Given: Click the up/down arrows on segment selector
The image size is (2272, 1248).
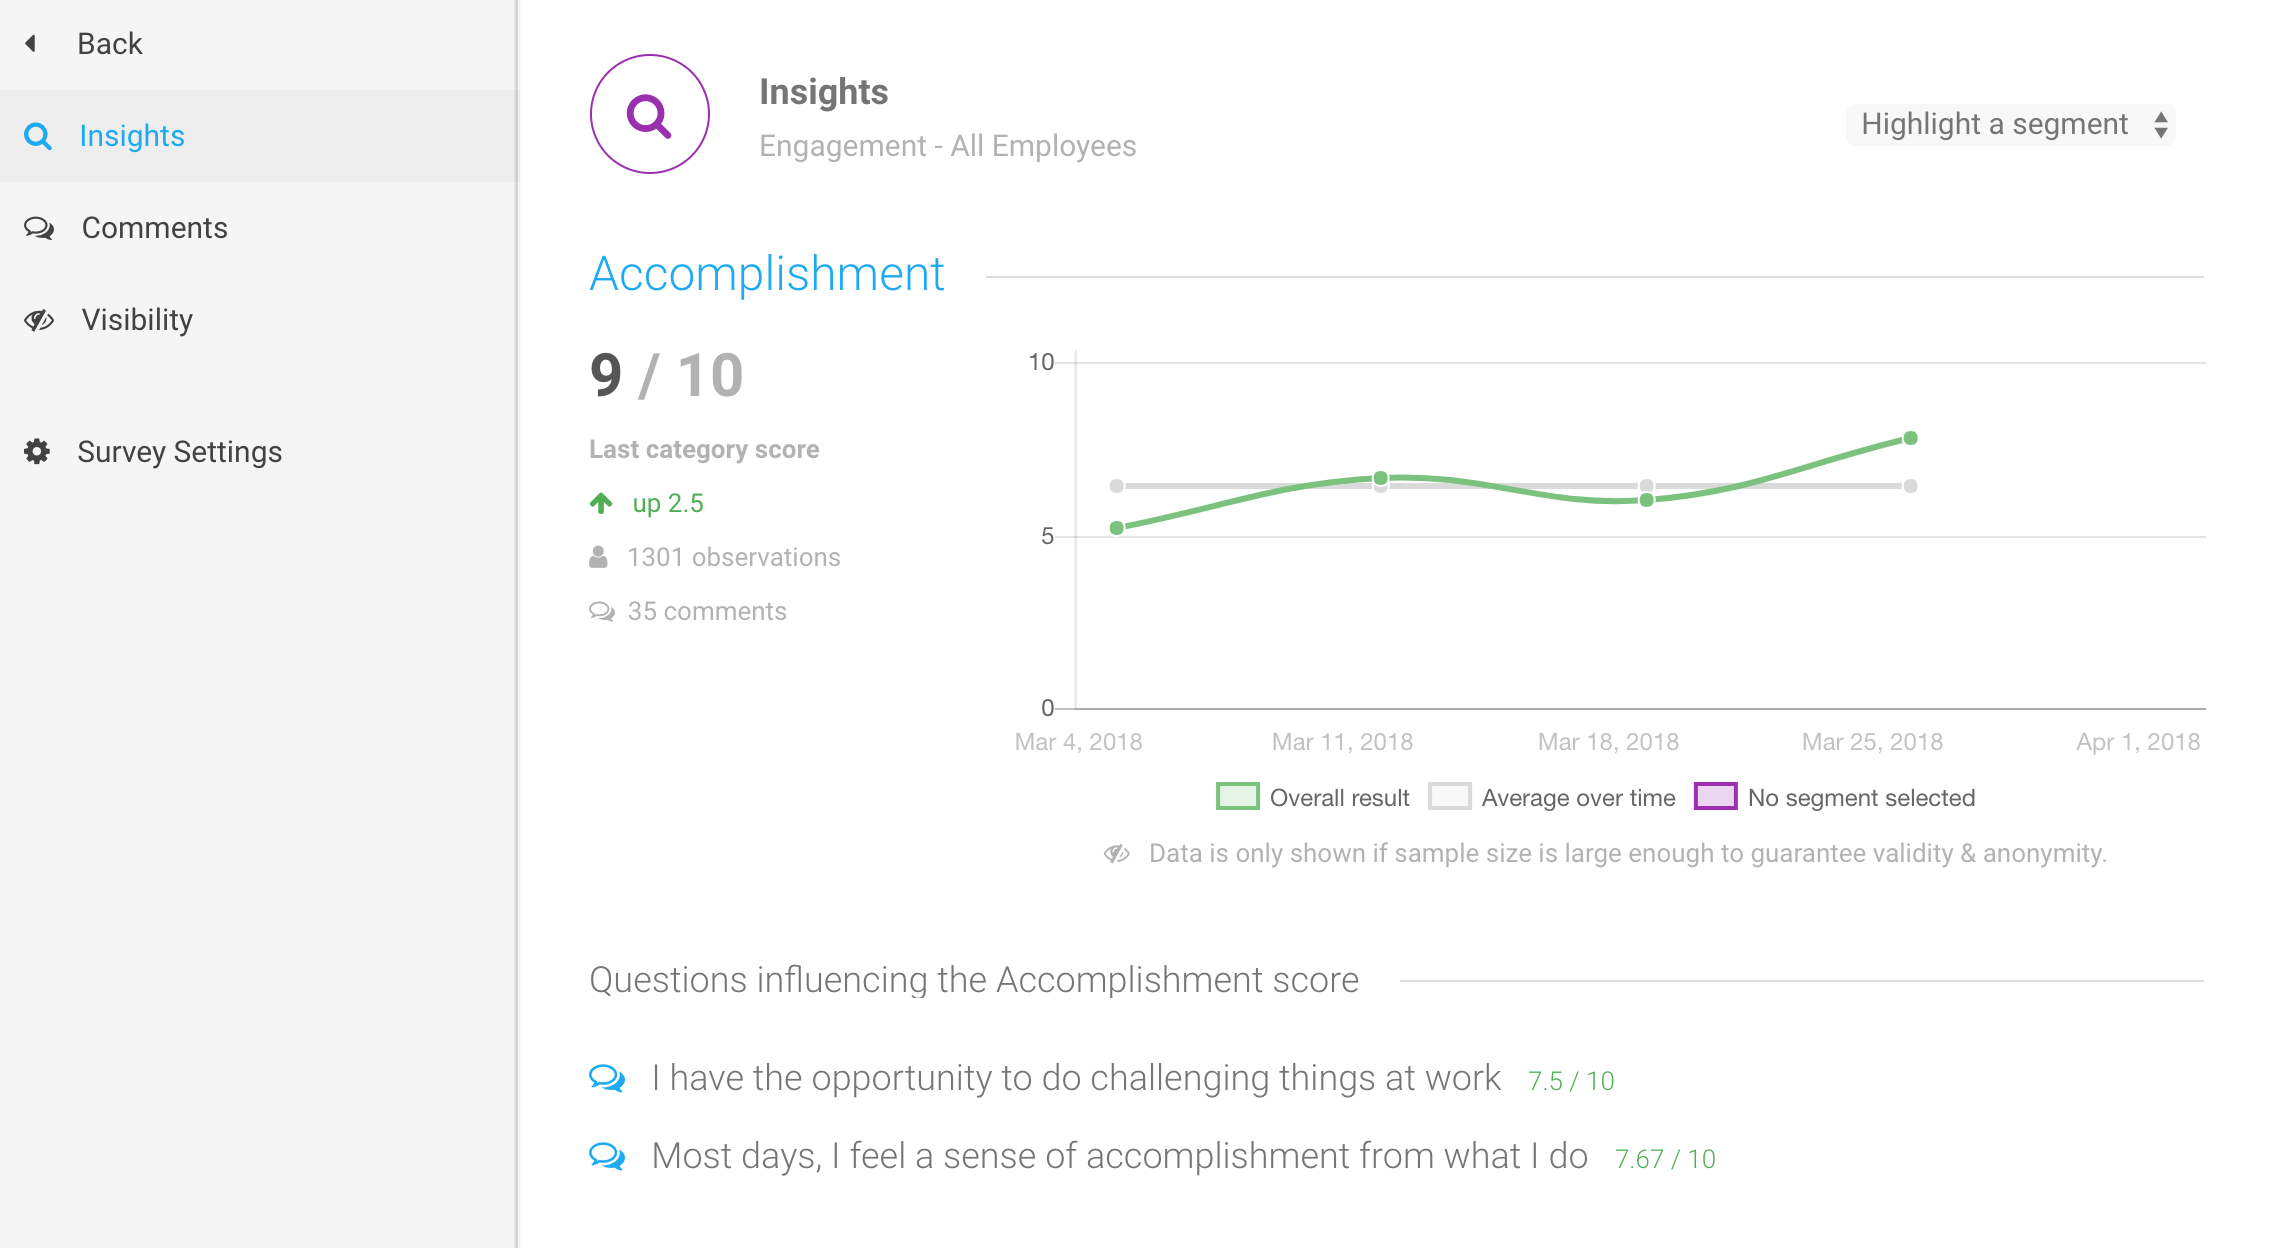Looking at the screenshot, I should pyautogui.click(x=2161, y=125).
